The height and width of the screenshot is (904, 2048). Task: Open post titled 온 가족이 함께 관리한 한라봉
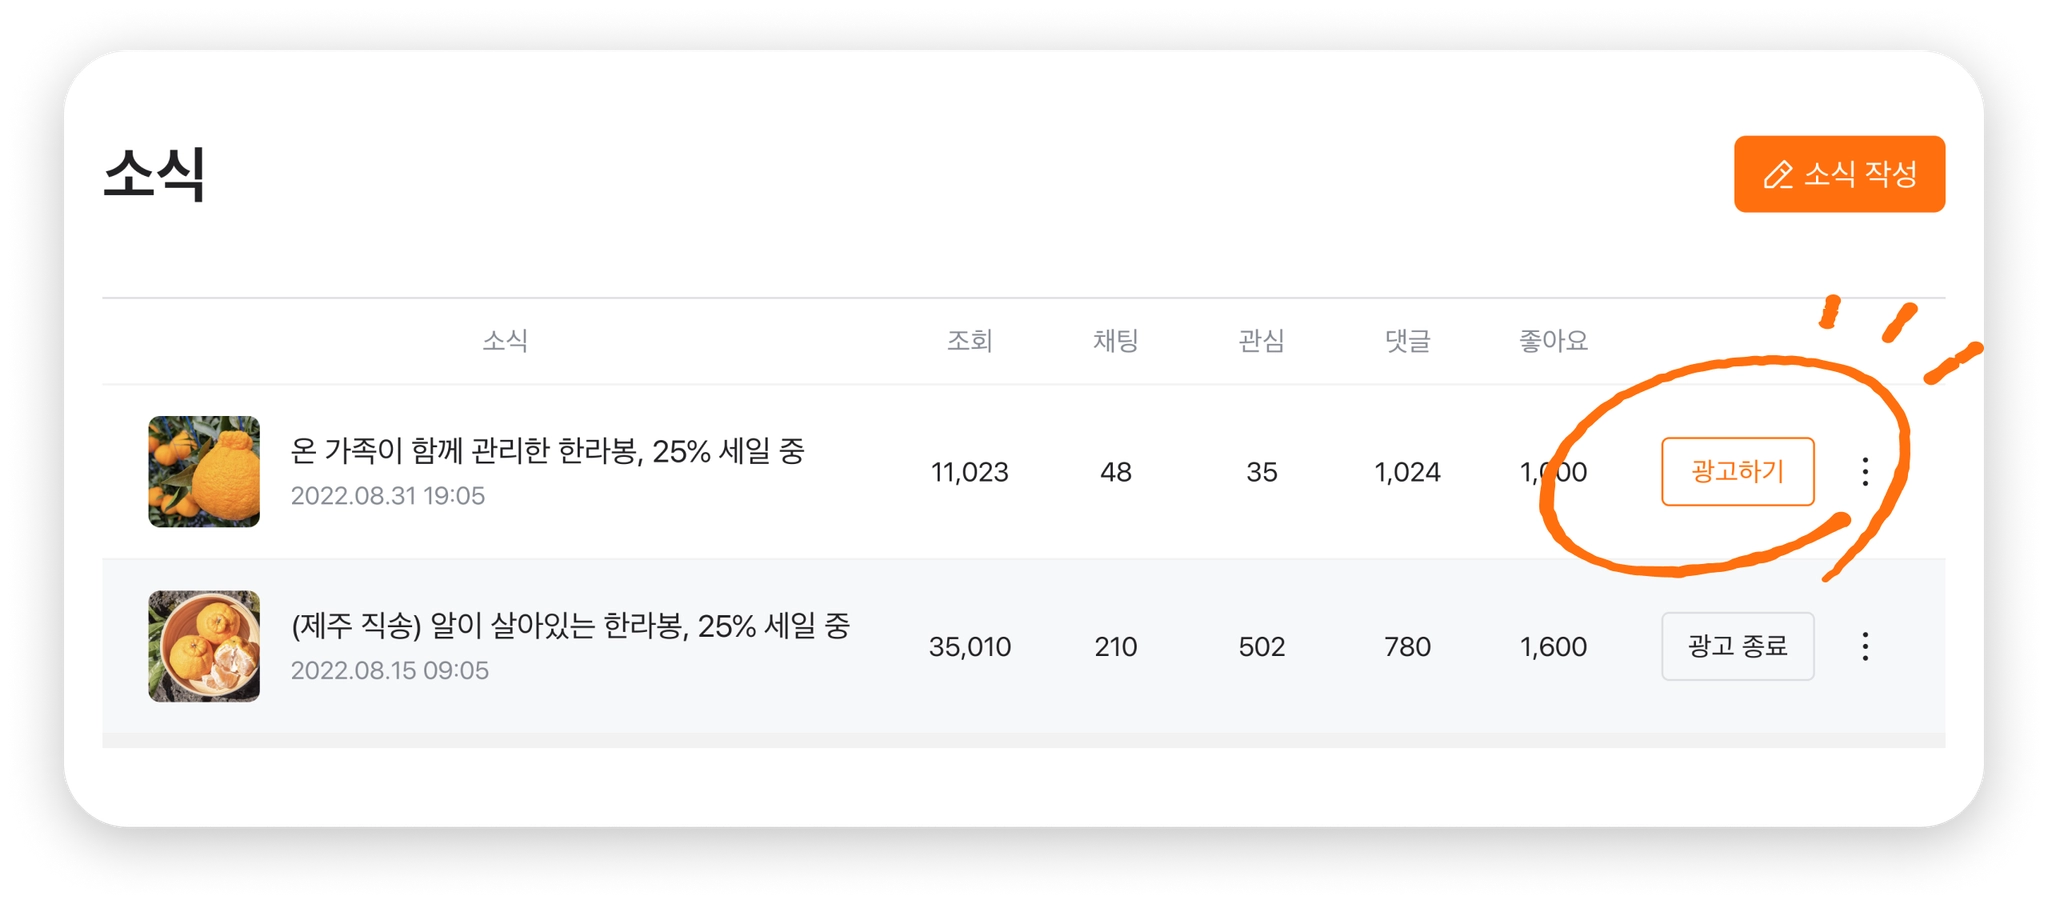coord(547,451)
